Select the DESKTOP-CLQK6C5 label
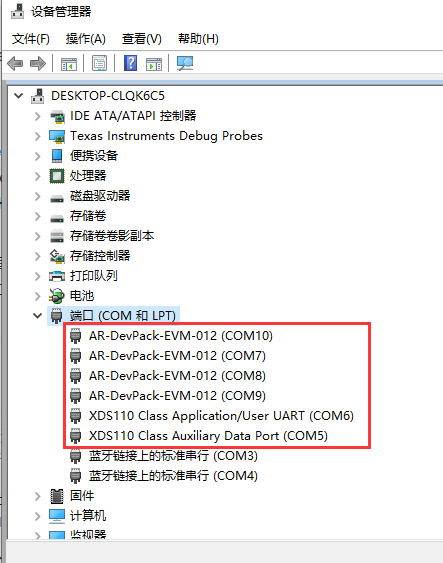Screen dimensions: 443x563 pyautogui.click(x=108, y=96)
